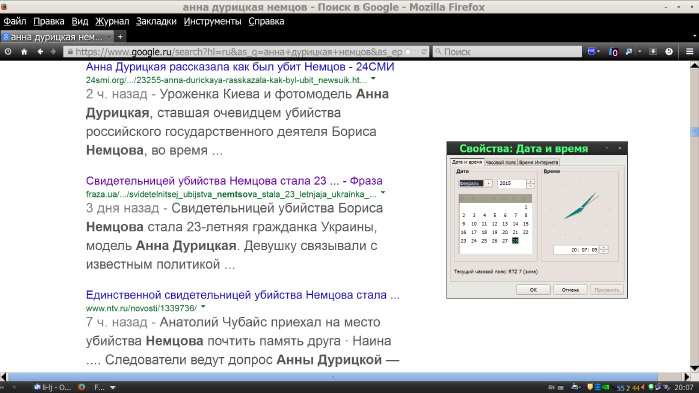Select day 20 in the calendar
This screenshot has height=393, width=699.
pyautogui.click(x=505, y=232)
